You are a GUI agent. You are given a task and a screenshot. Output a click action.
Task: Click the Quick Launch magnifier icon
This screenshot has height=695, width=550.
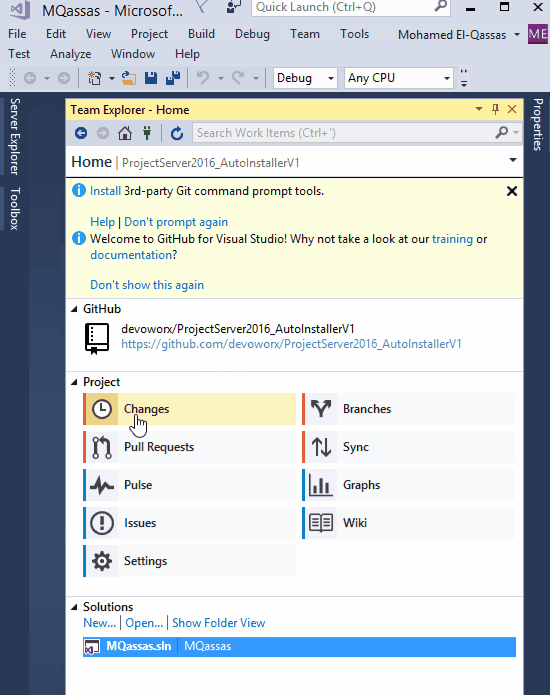coord(440,6)
